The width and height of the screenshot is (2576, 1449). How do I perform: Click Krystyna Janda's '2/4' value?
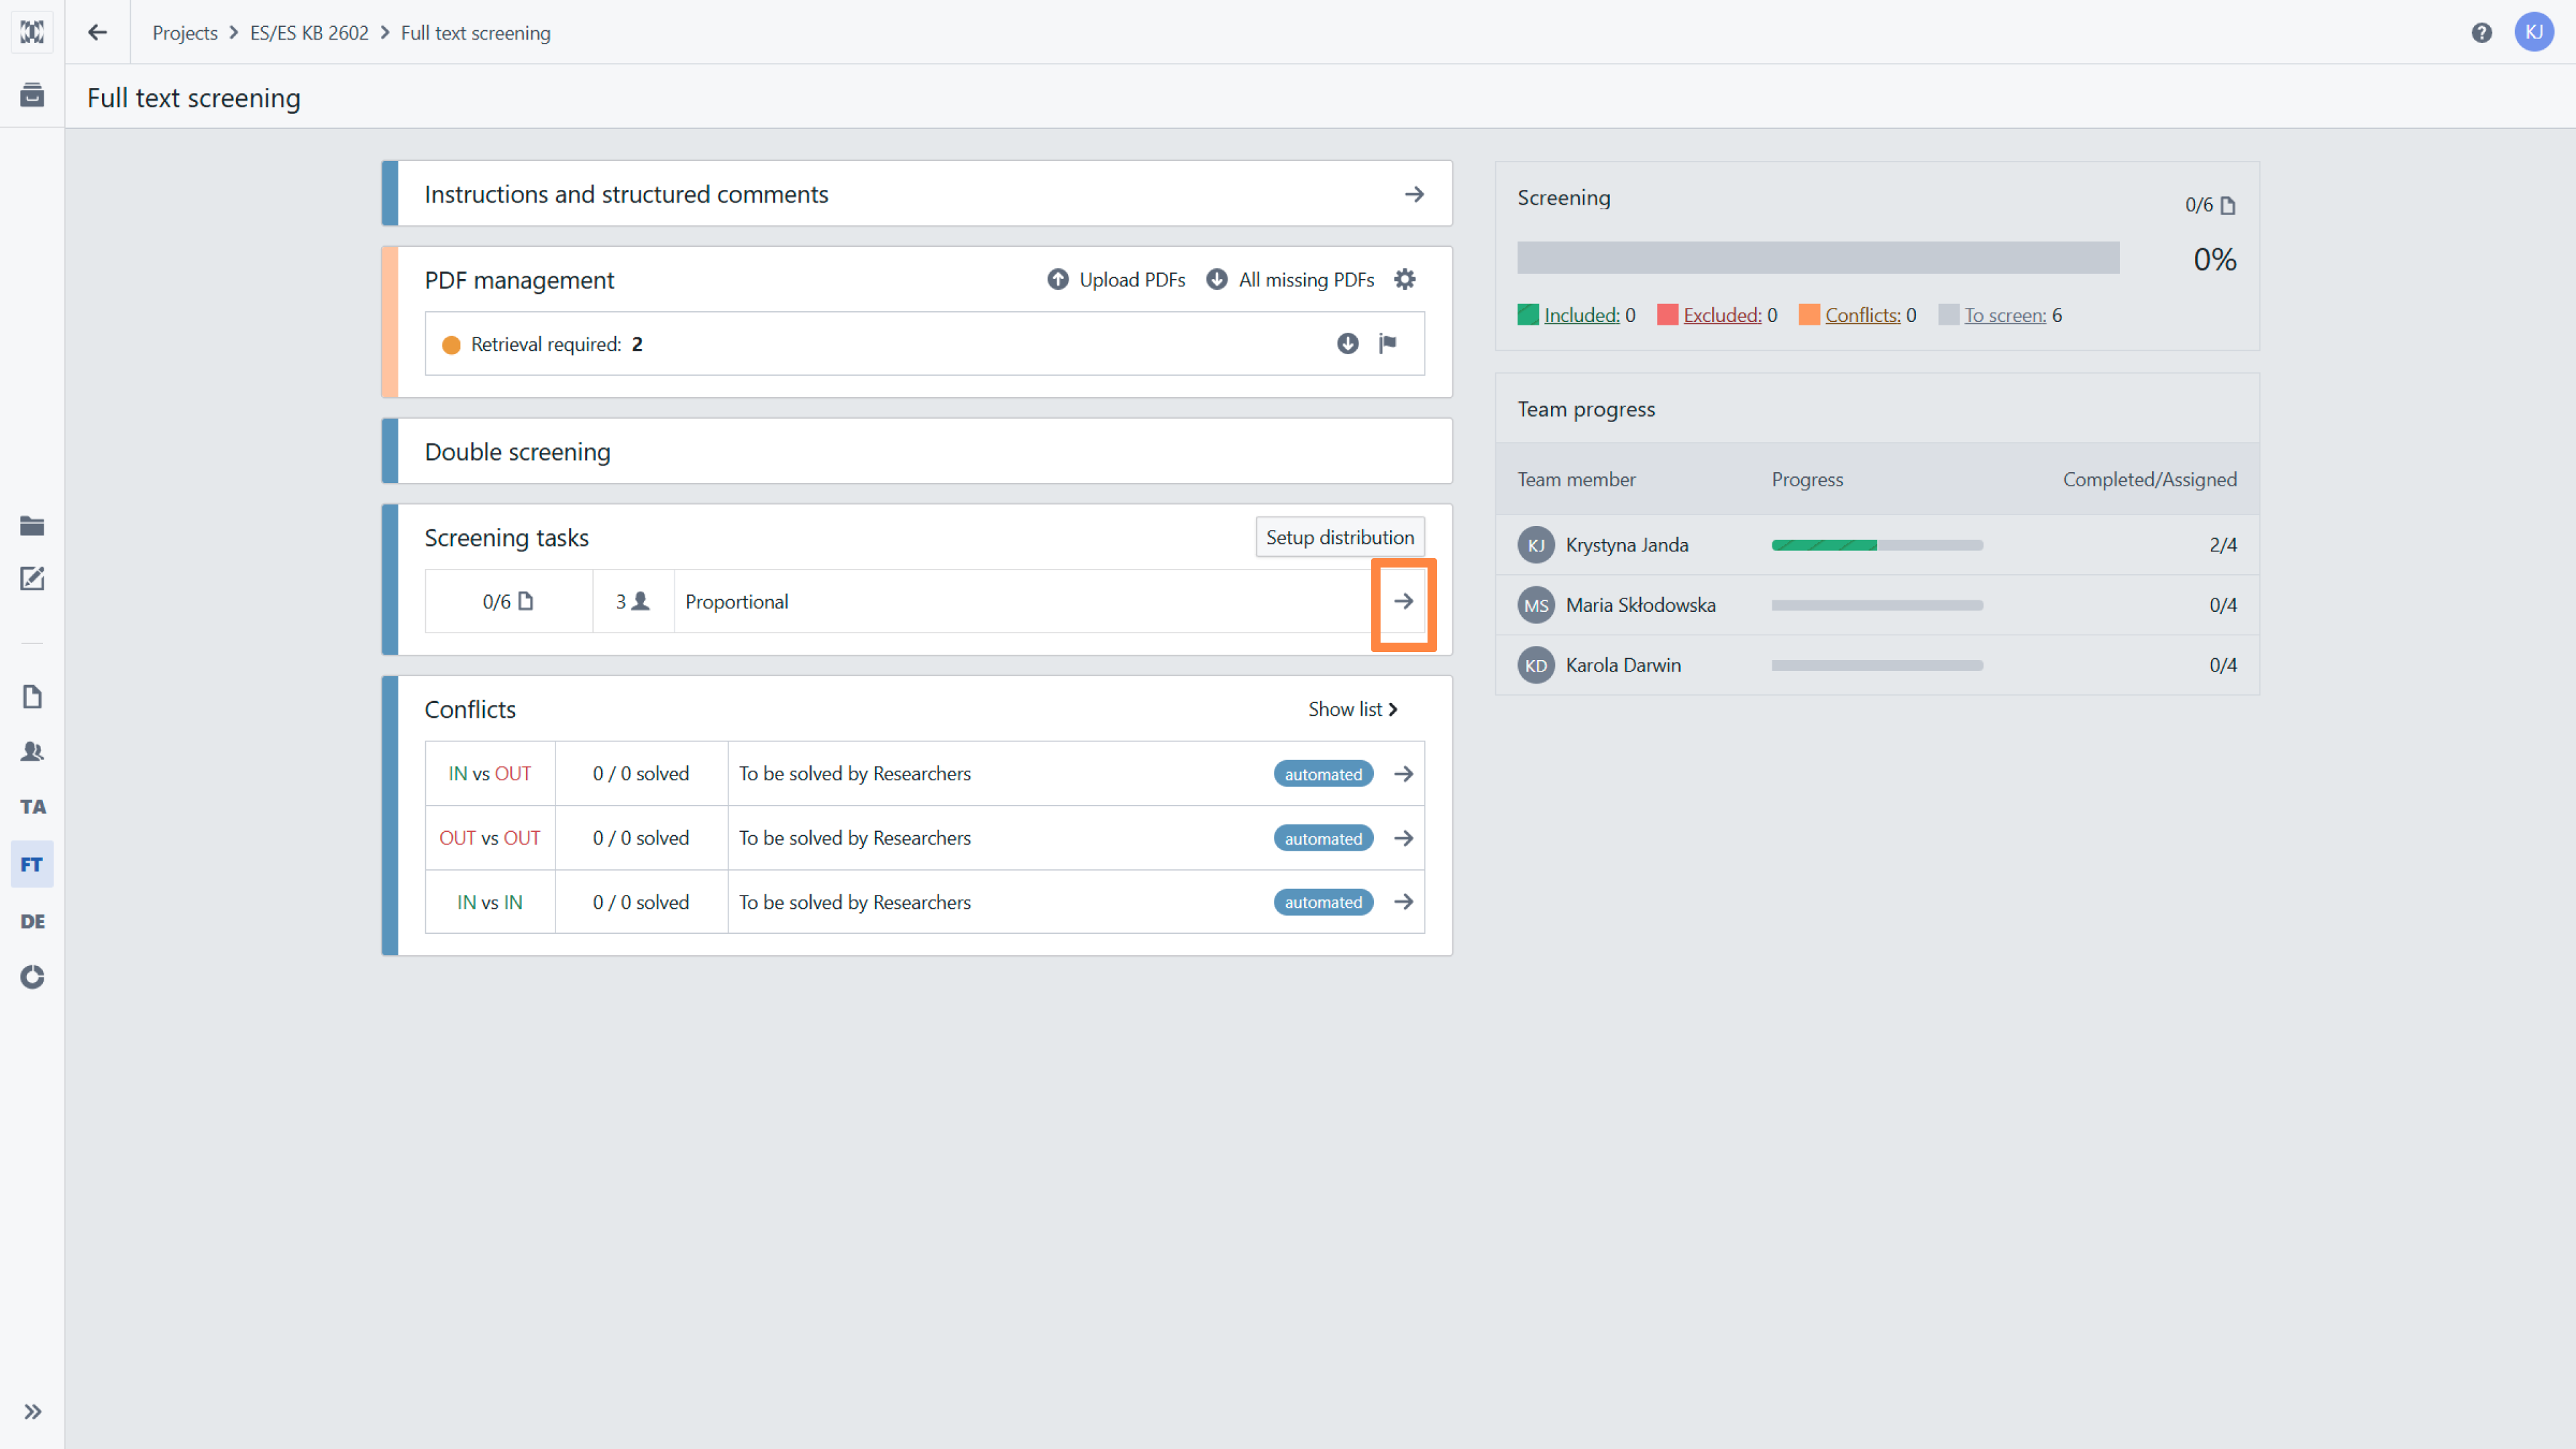pos(2223,545)
